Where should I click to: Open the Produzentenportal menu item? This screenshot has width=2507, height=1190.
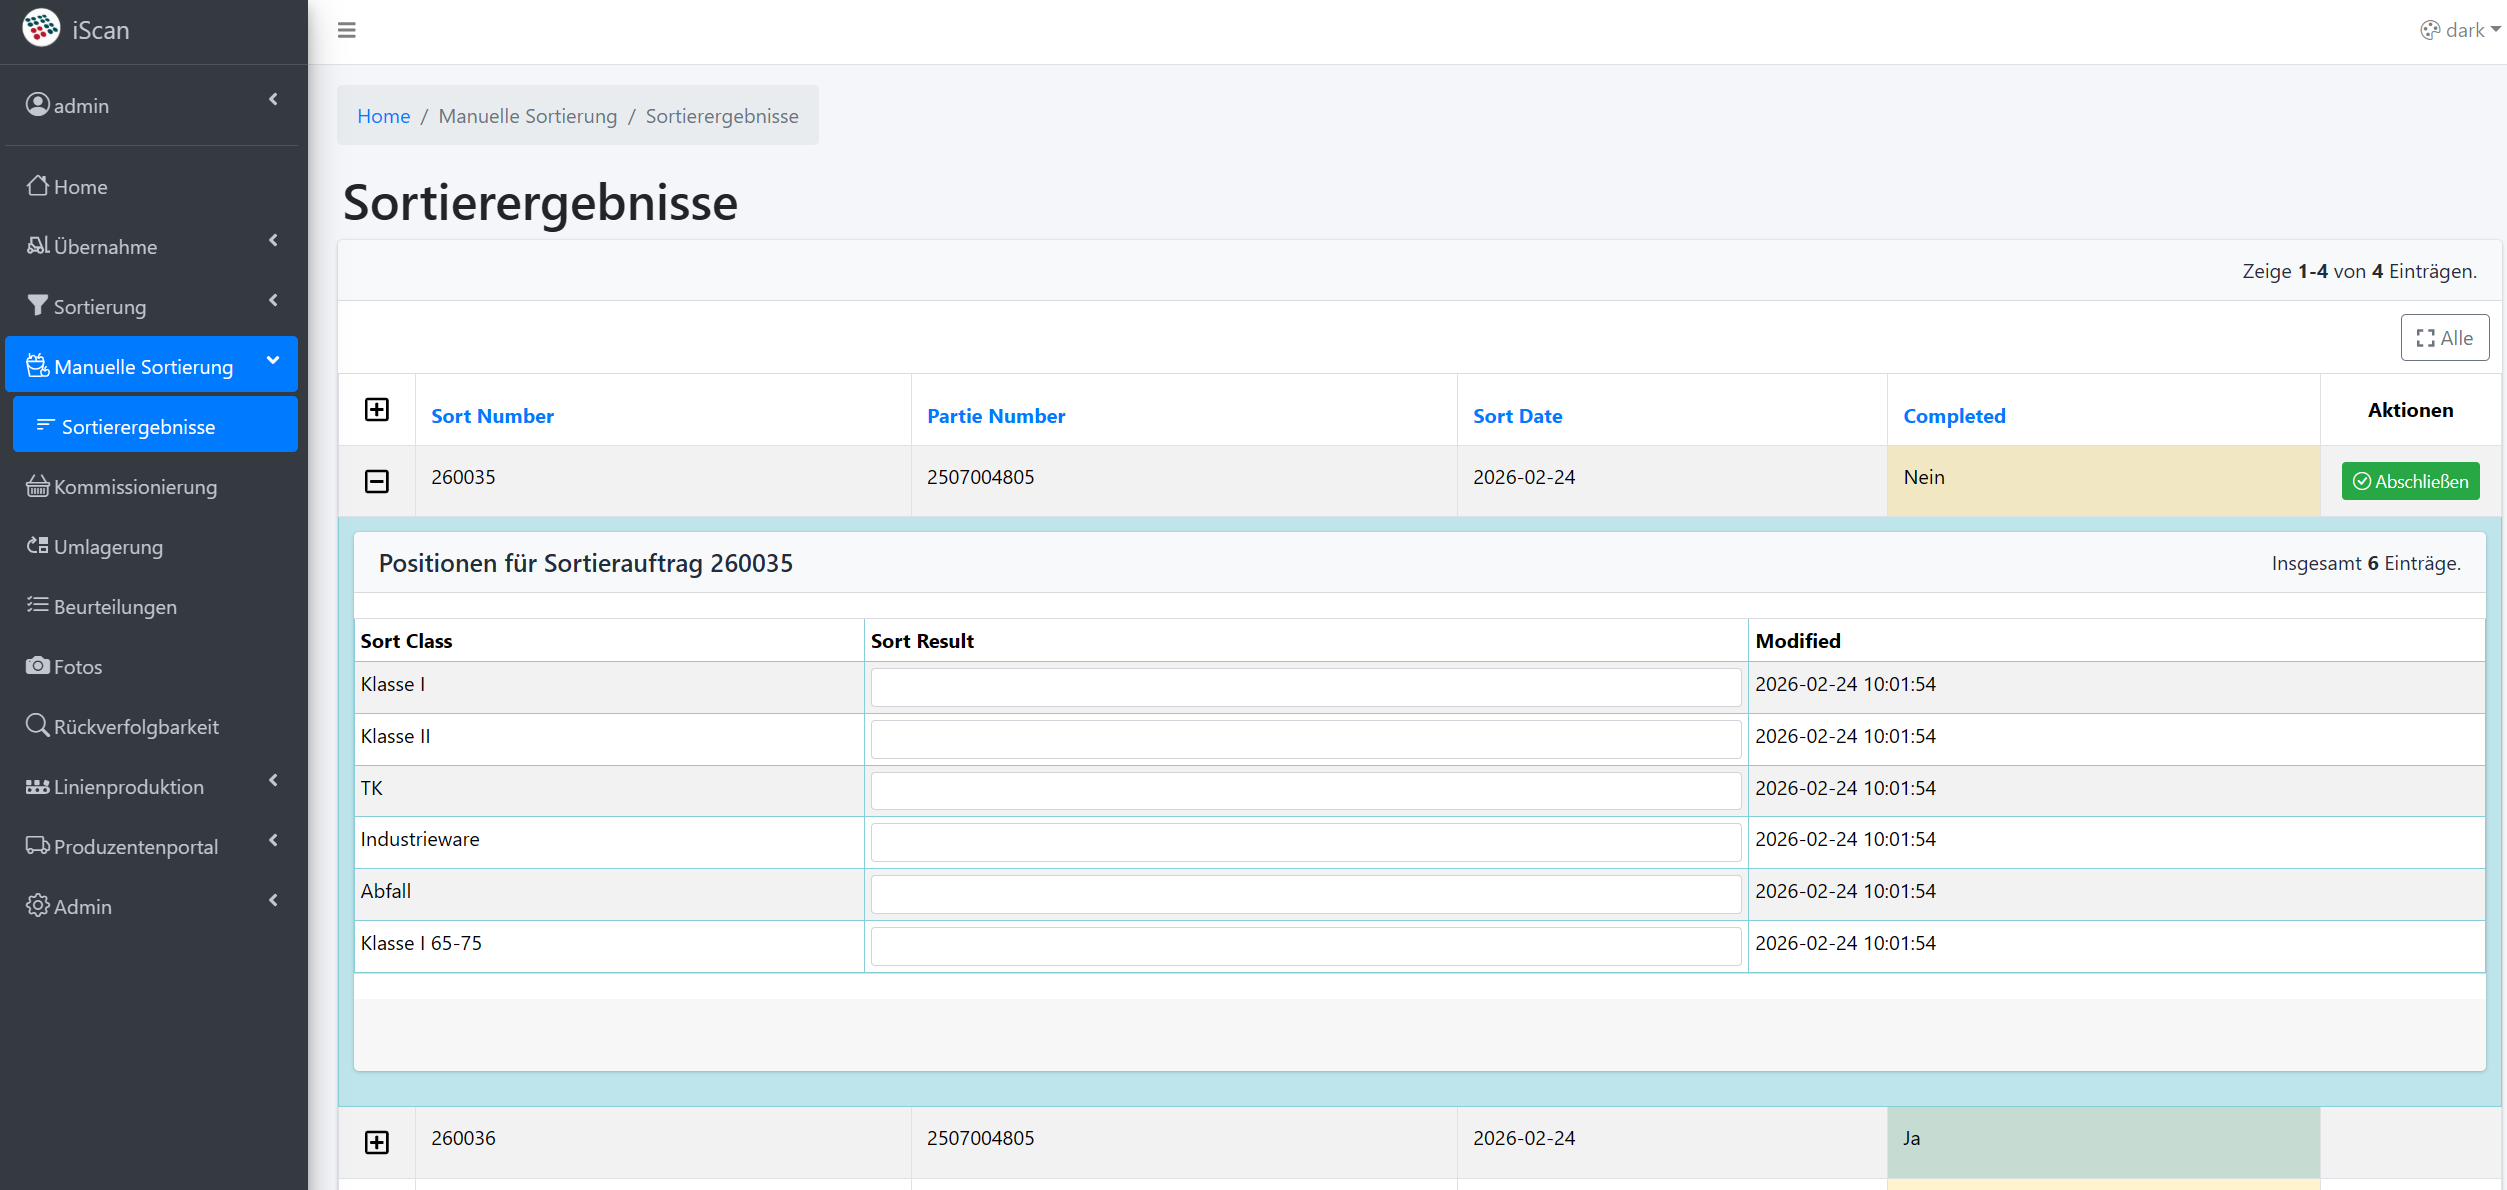(136, 846)
